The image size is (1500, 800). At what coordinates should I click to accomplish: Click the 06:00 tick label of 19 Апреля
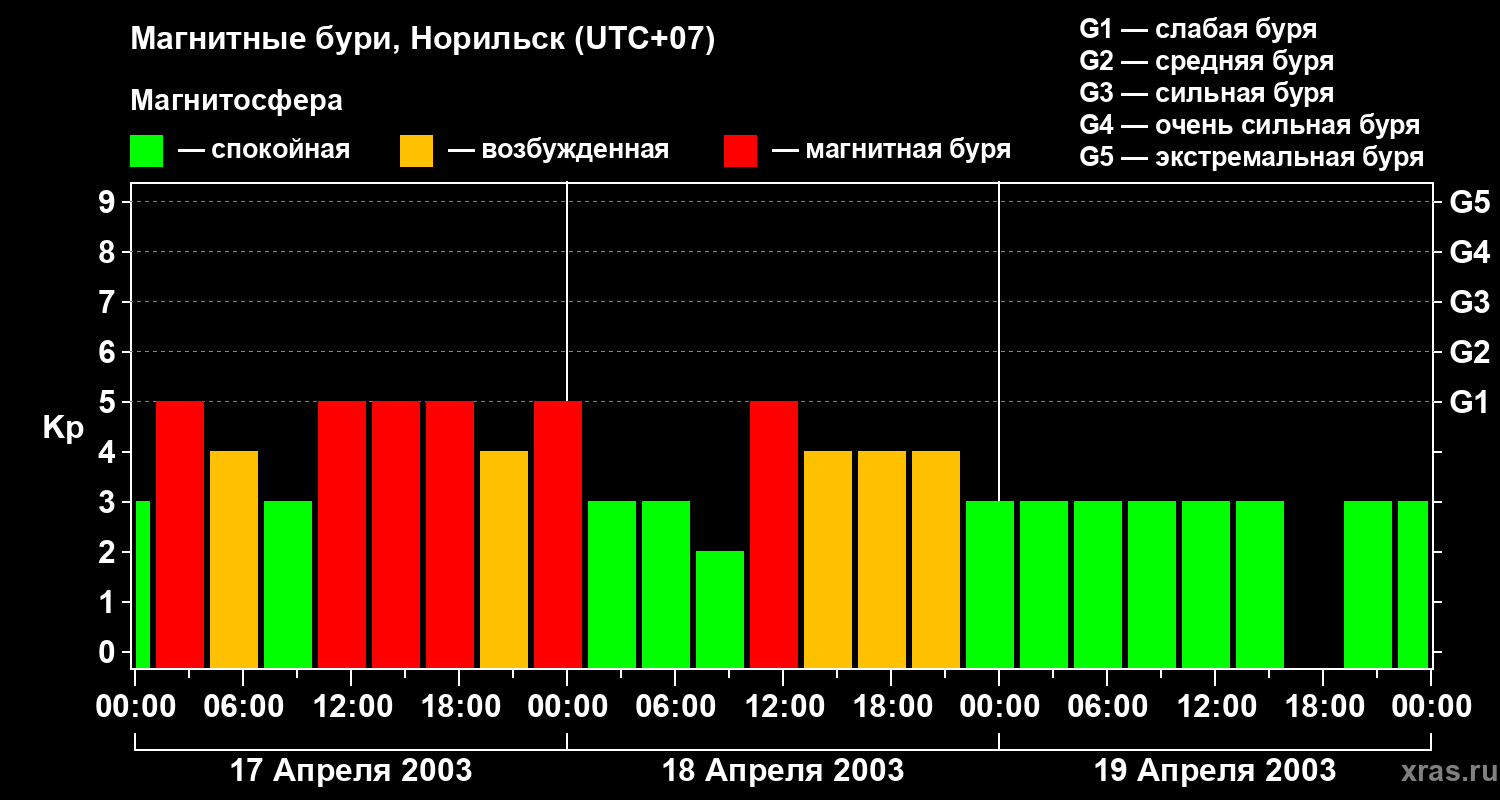[1107, 706]
